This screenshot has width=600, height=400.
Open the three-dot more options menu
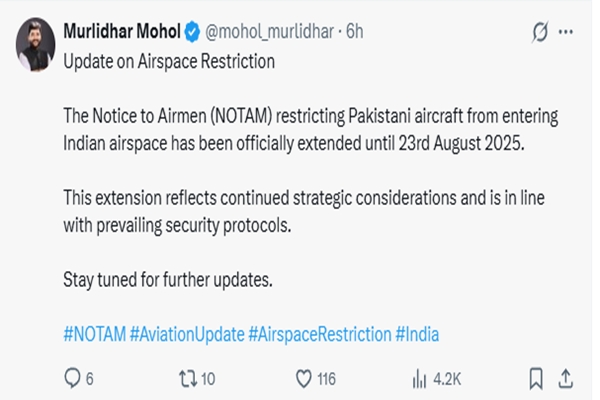567,32
